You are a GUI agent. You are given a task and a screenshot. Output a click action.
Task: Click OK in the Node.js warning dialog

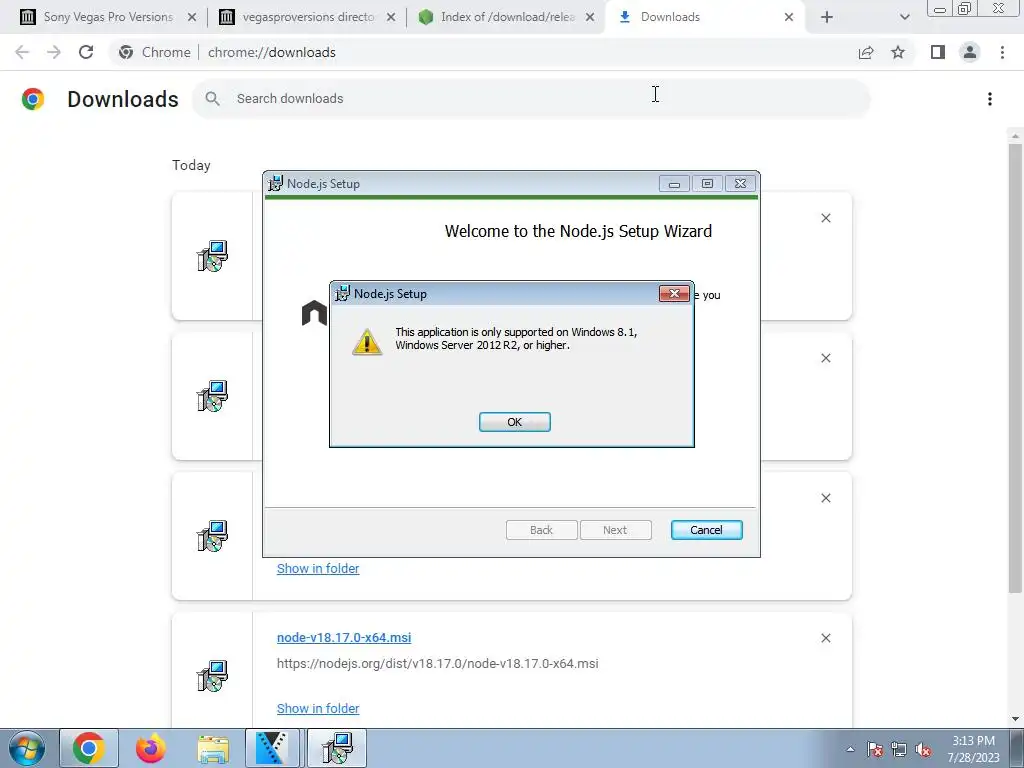point(515,422)
